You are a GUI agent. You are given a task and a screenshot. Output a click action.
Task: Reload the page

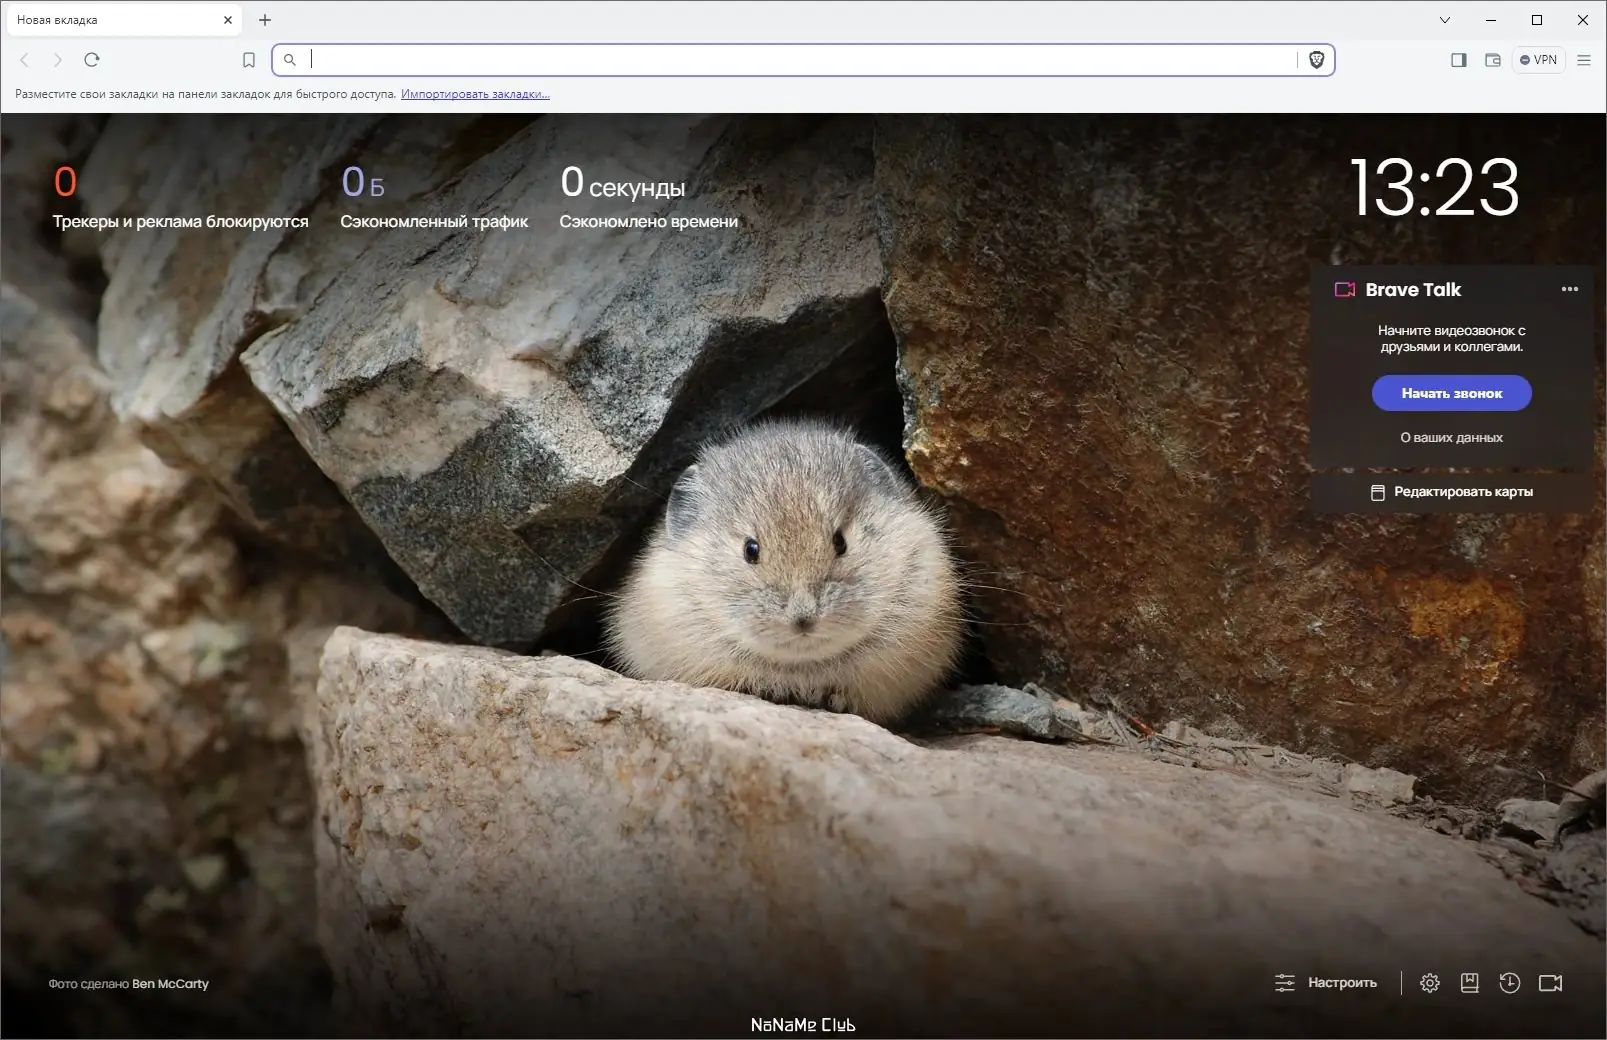92,60
